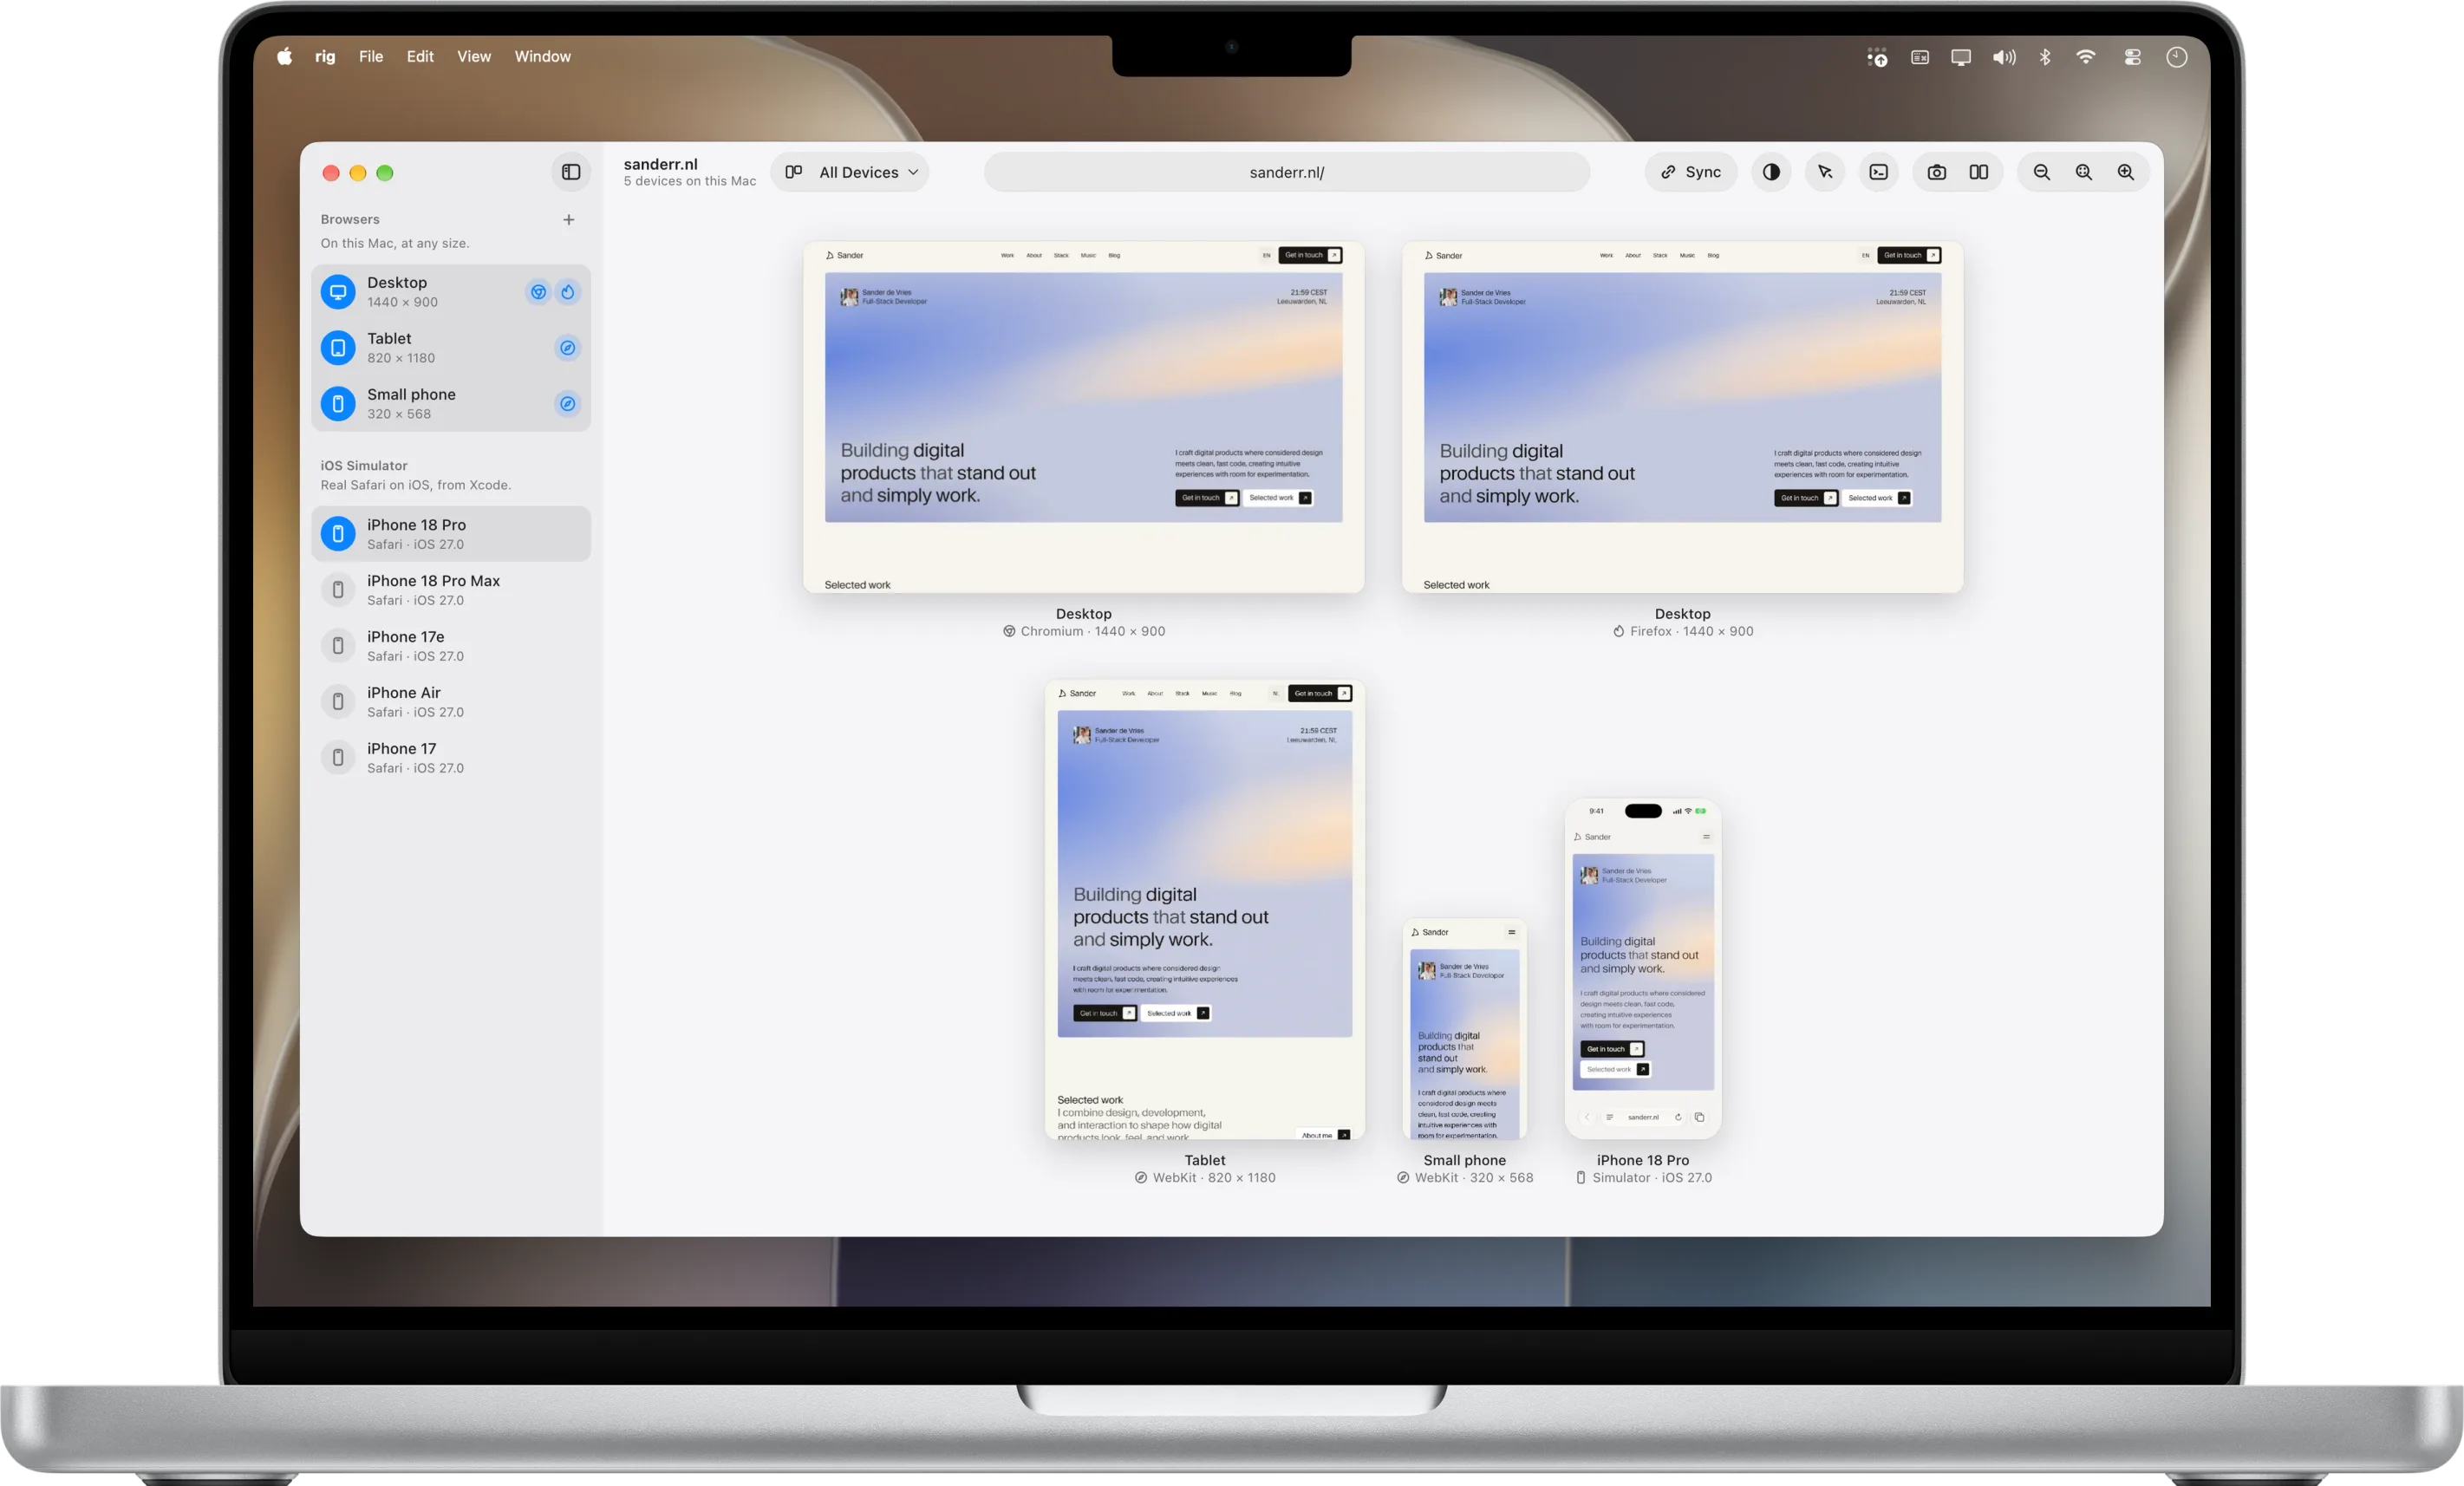The height and width of the screenshot is (1486, 2464).
Task: Click the zoom-to-fit magnifier icon
Action: pyautogui.click(x=2084, y=172)
